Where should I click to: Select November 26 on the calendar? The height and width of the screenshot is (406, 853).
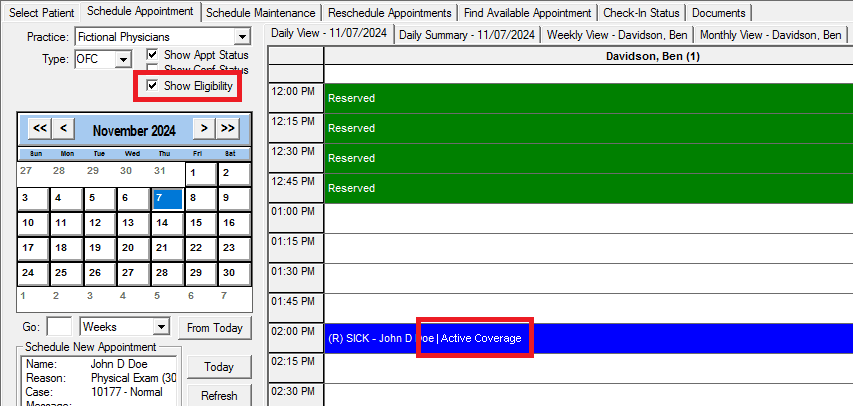coord(100,274)
